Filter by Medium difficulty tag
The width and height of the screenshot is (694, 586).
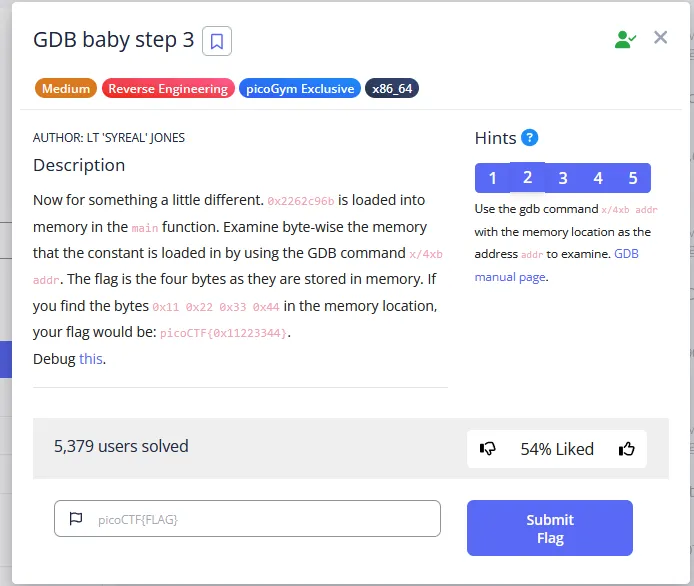click(x=66, y=88)
